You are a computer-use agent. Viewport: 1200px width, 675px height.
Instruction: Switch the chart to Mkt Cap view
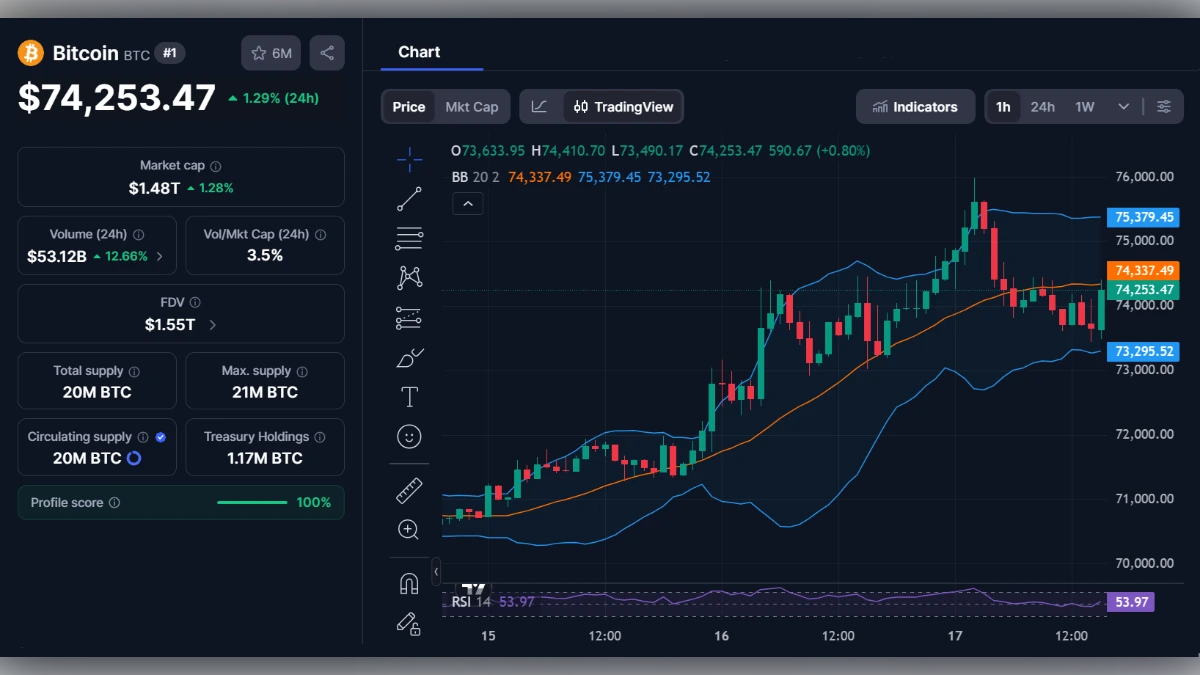pos(473,106)
